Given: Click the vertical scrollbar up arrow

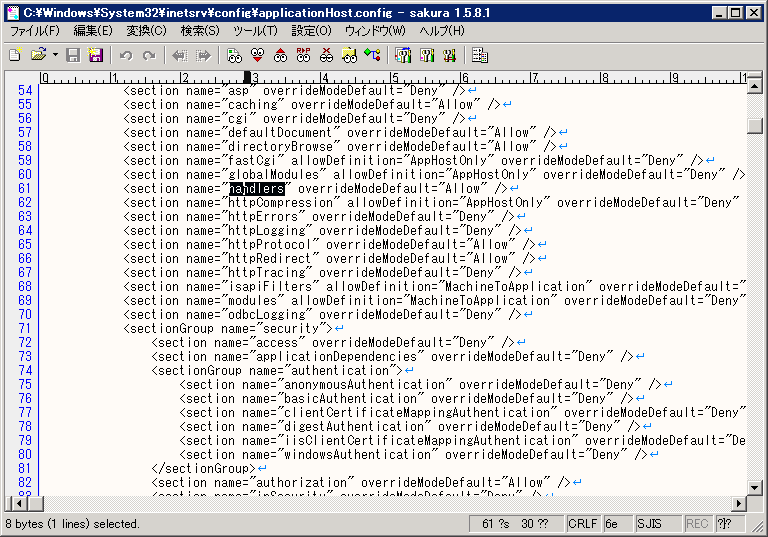Looking at the screenshot, I should click(755, 87).
